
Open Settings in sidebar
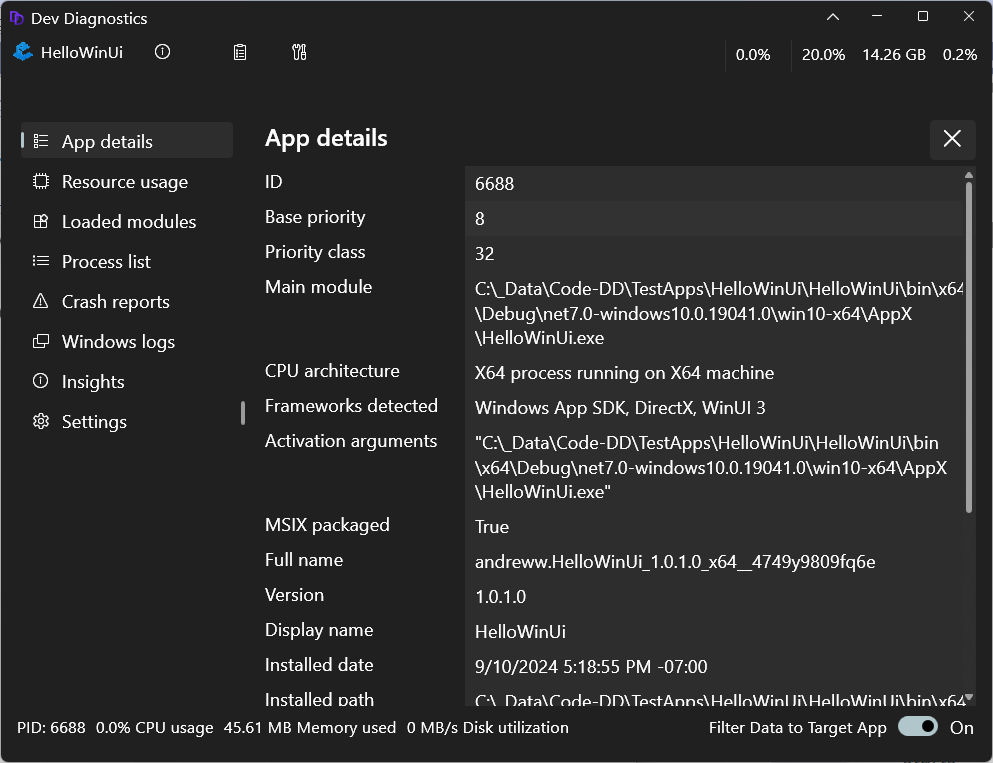coord(127,421)
